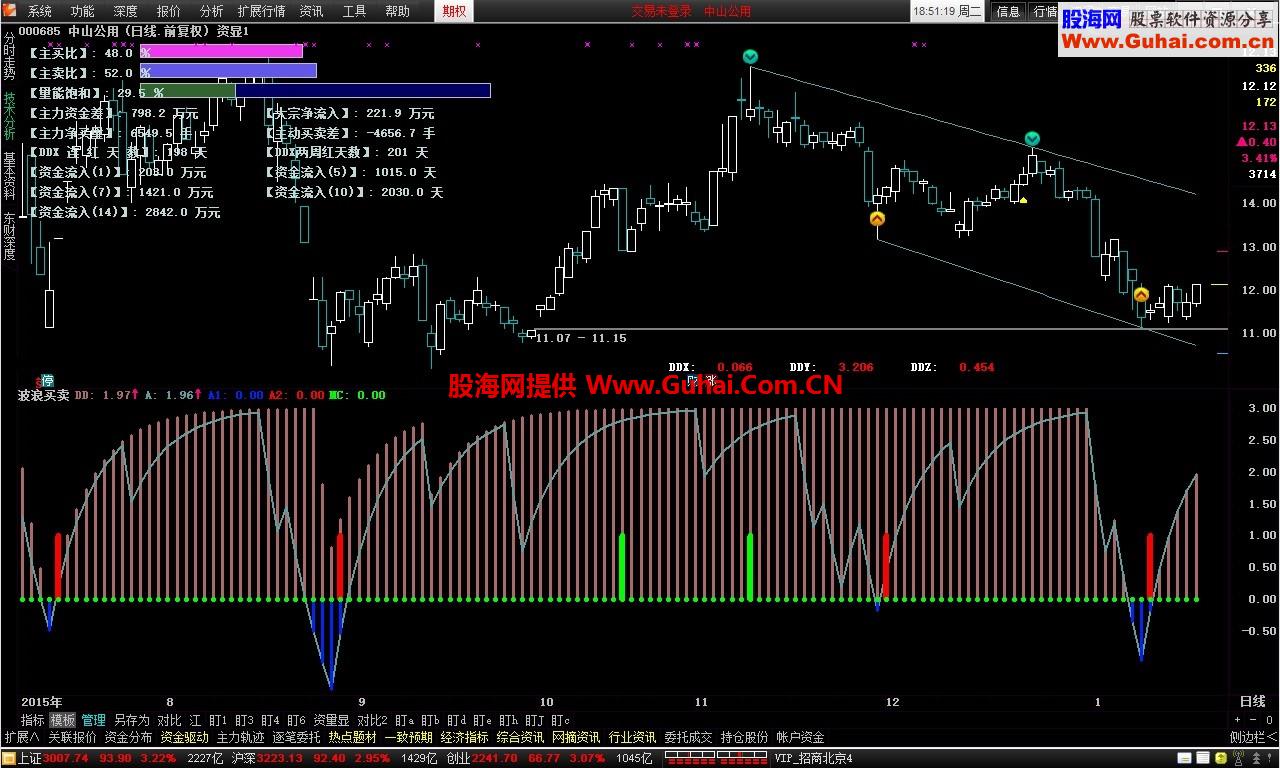Switch to the 技术分析 side tab
The height and width of the screenshot is (768, 1280).
[9, 115]
